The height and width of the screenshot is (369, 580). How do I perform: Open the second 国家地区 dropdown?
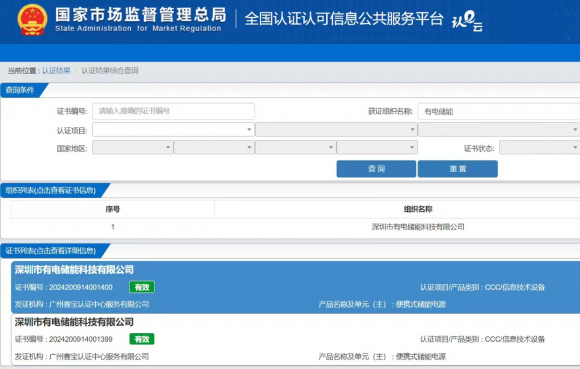(x=214, y=148)
